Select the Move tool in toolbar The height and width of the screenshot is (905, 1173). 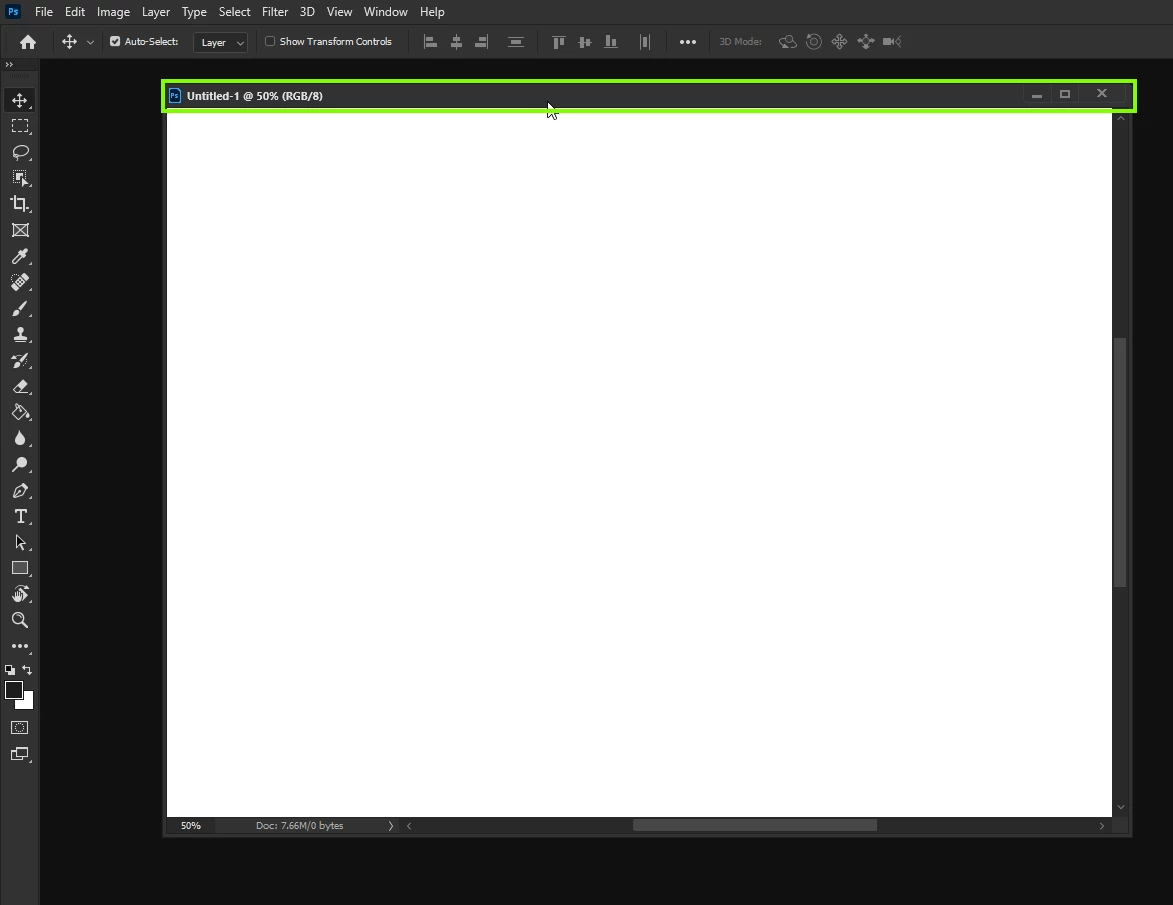pyautogui.click(x=20, y=100)
